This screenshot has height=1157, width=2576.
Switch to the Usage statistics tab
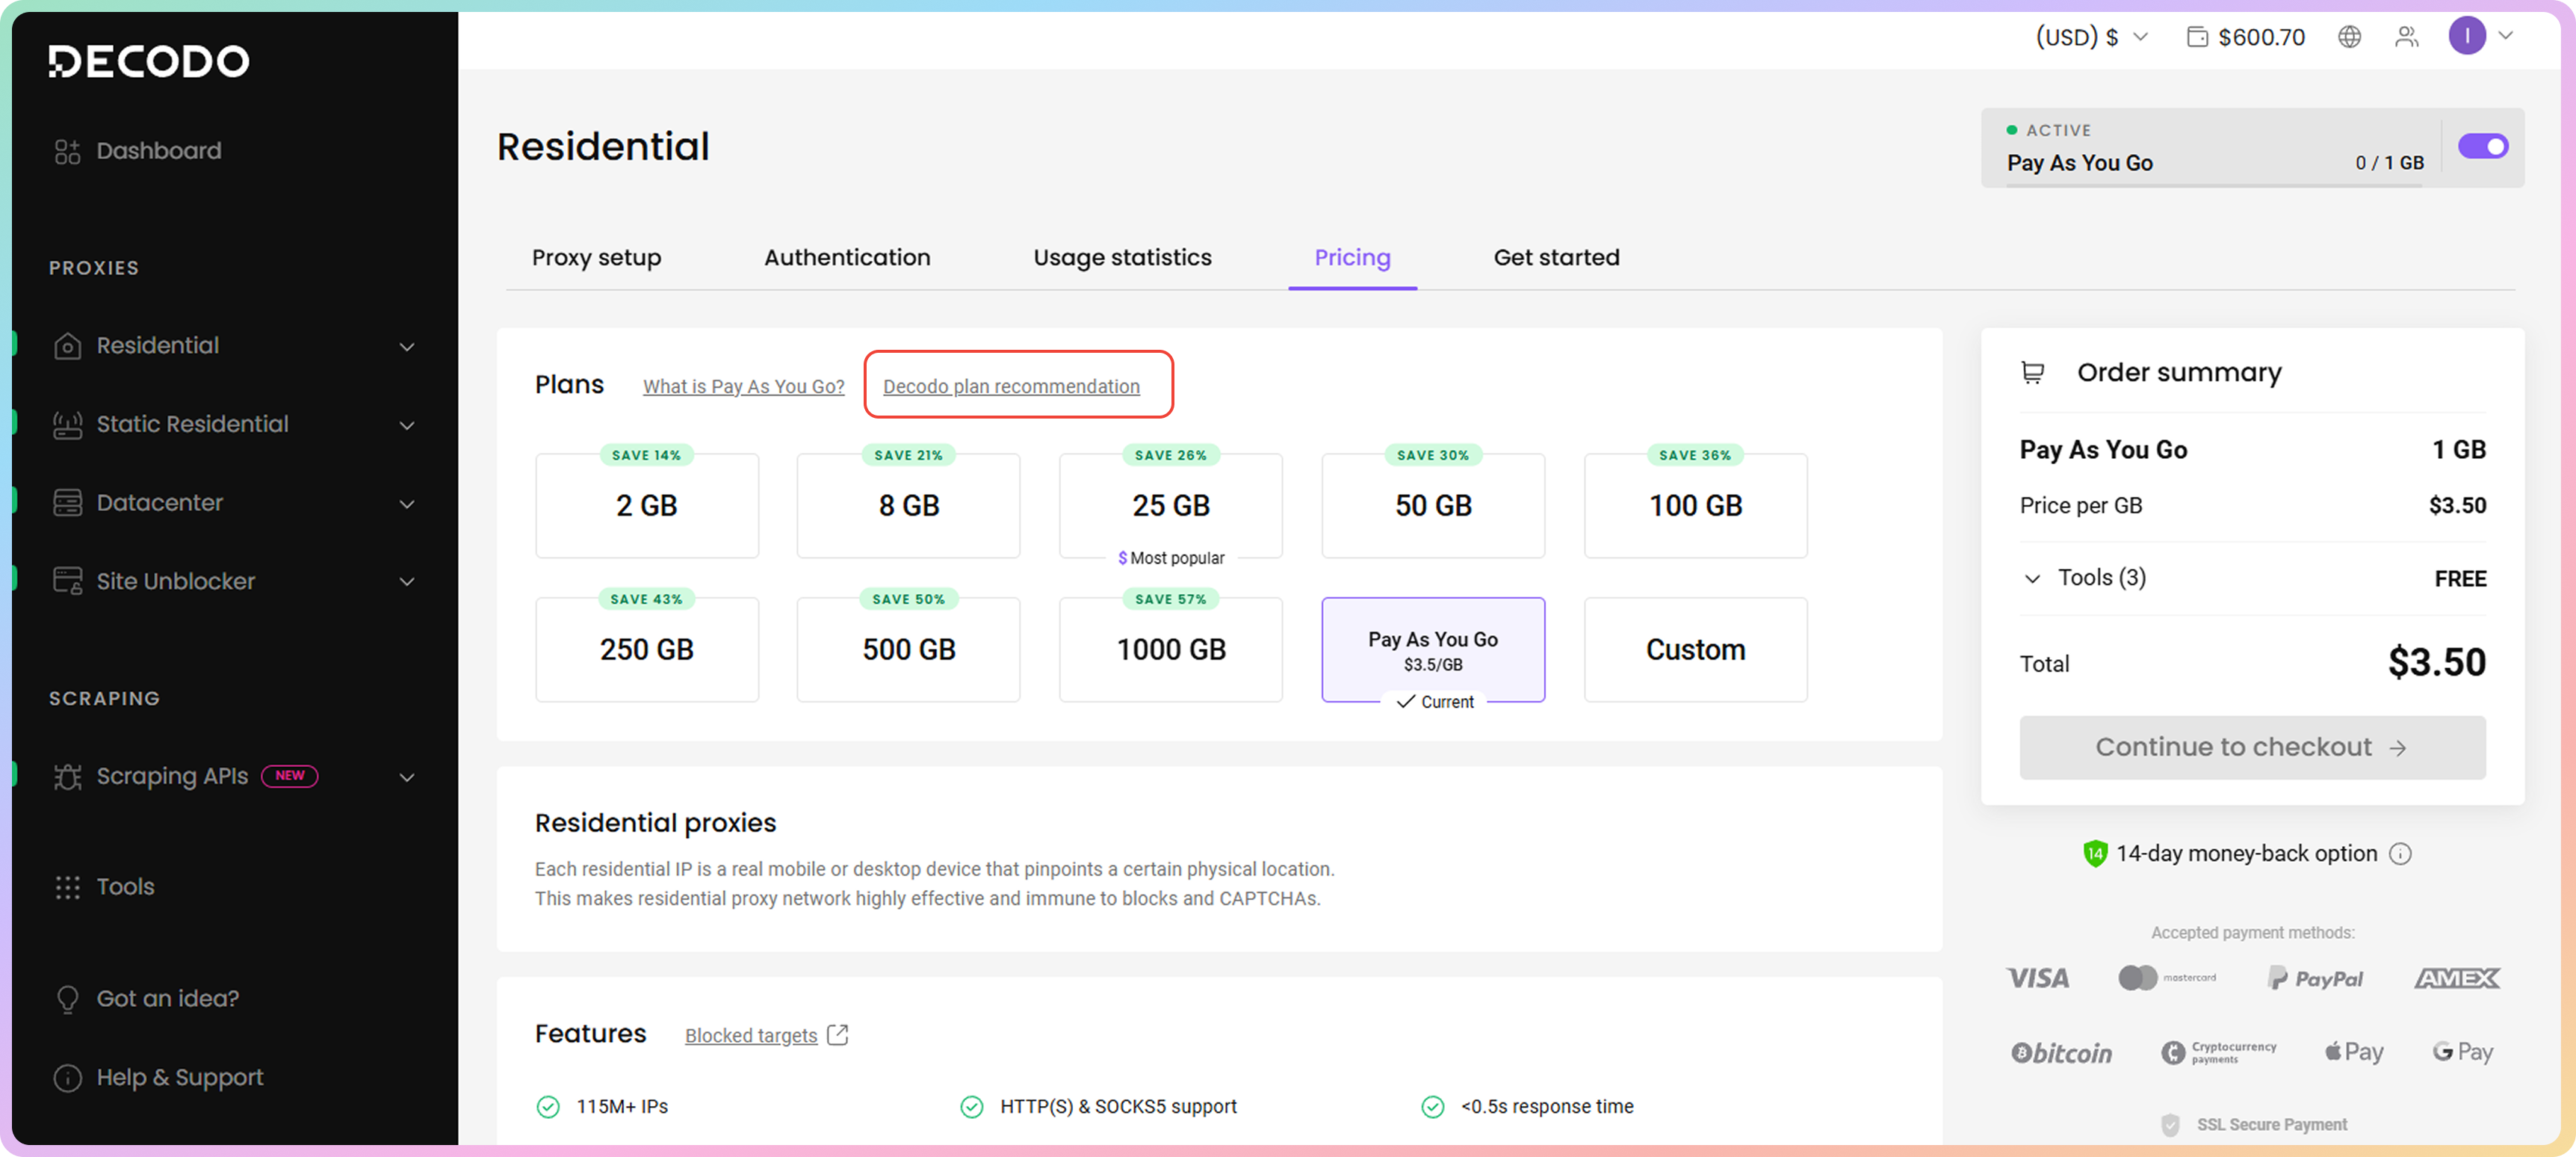[1122, 258]
